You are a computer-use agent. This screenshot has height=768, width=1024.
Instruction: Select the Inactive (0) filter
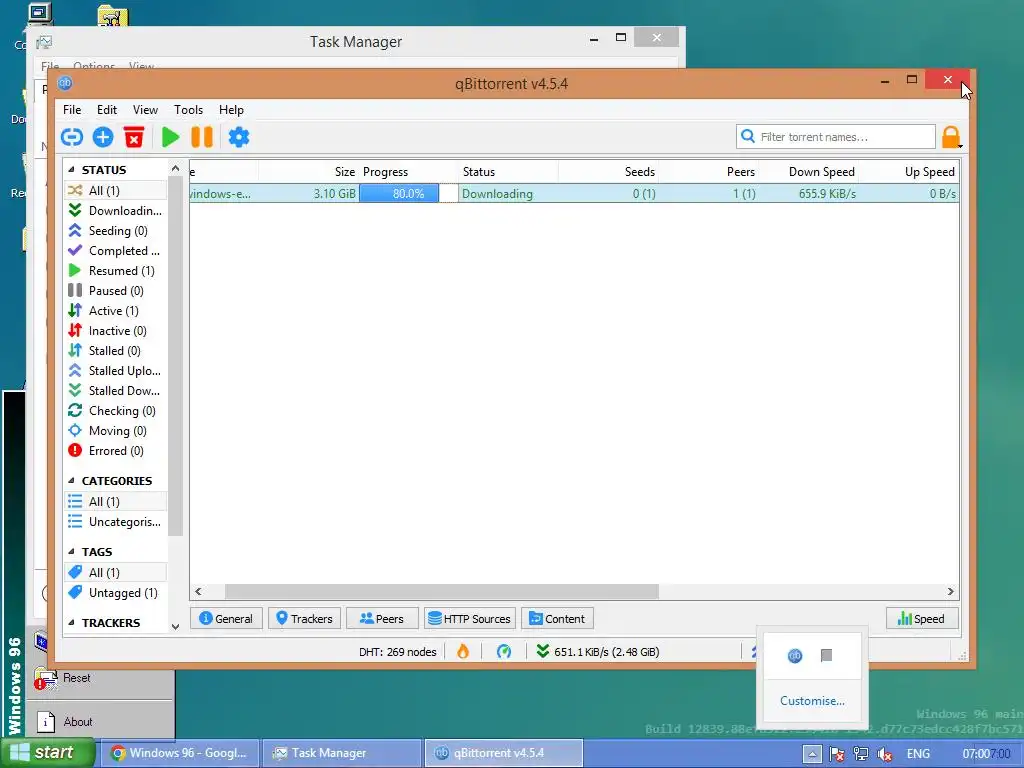click(x=116, y=330)
